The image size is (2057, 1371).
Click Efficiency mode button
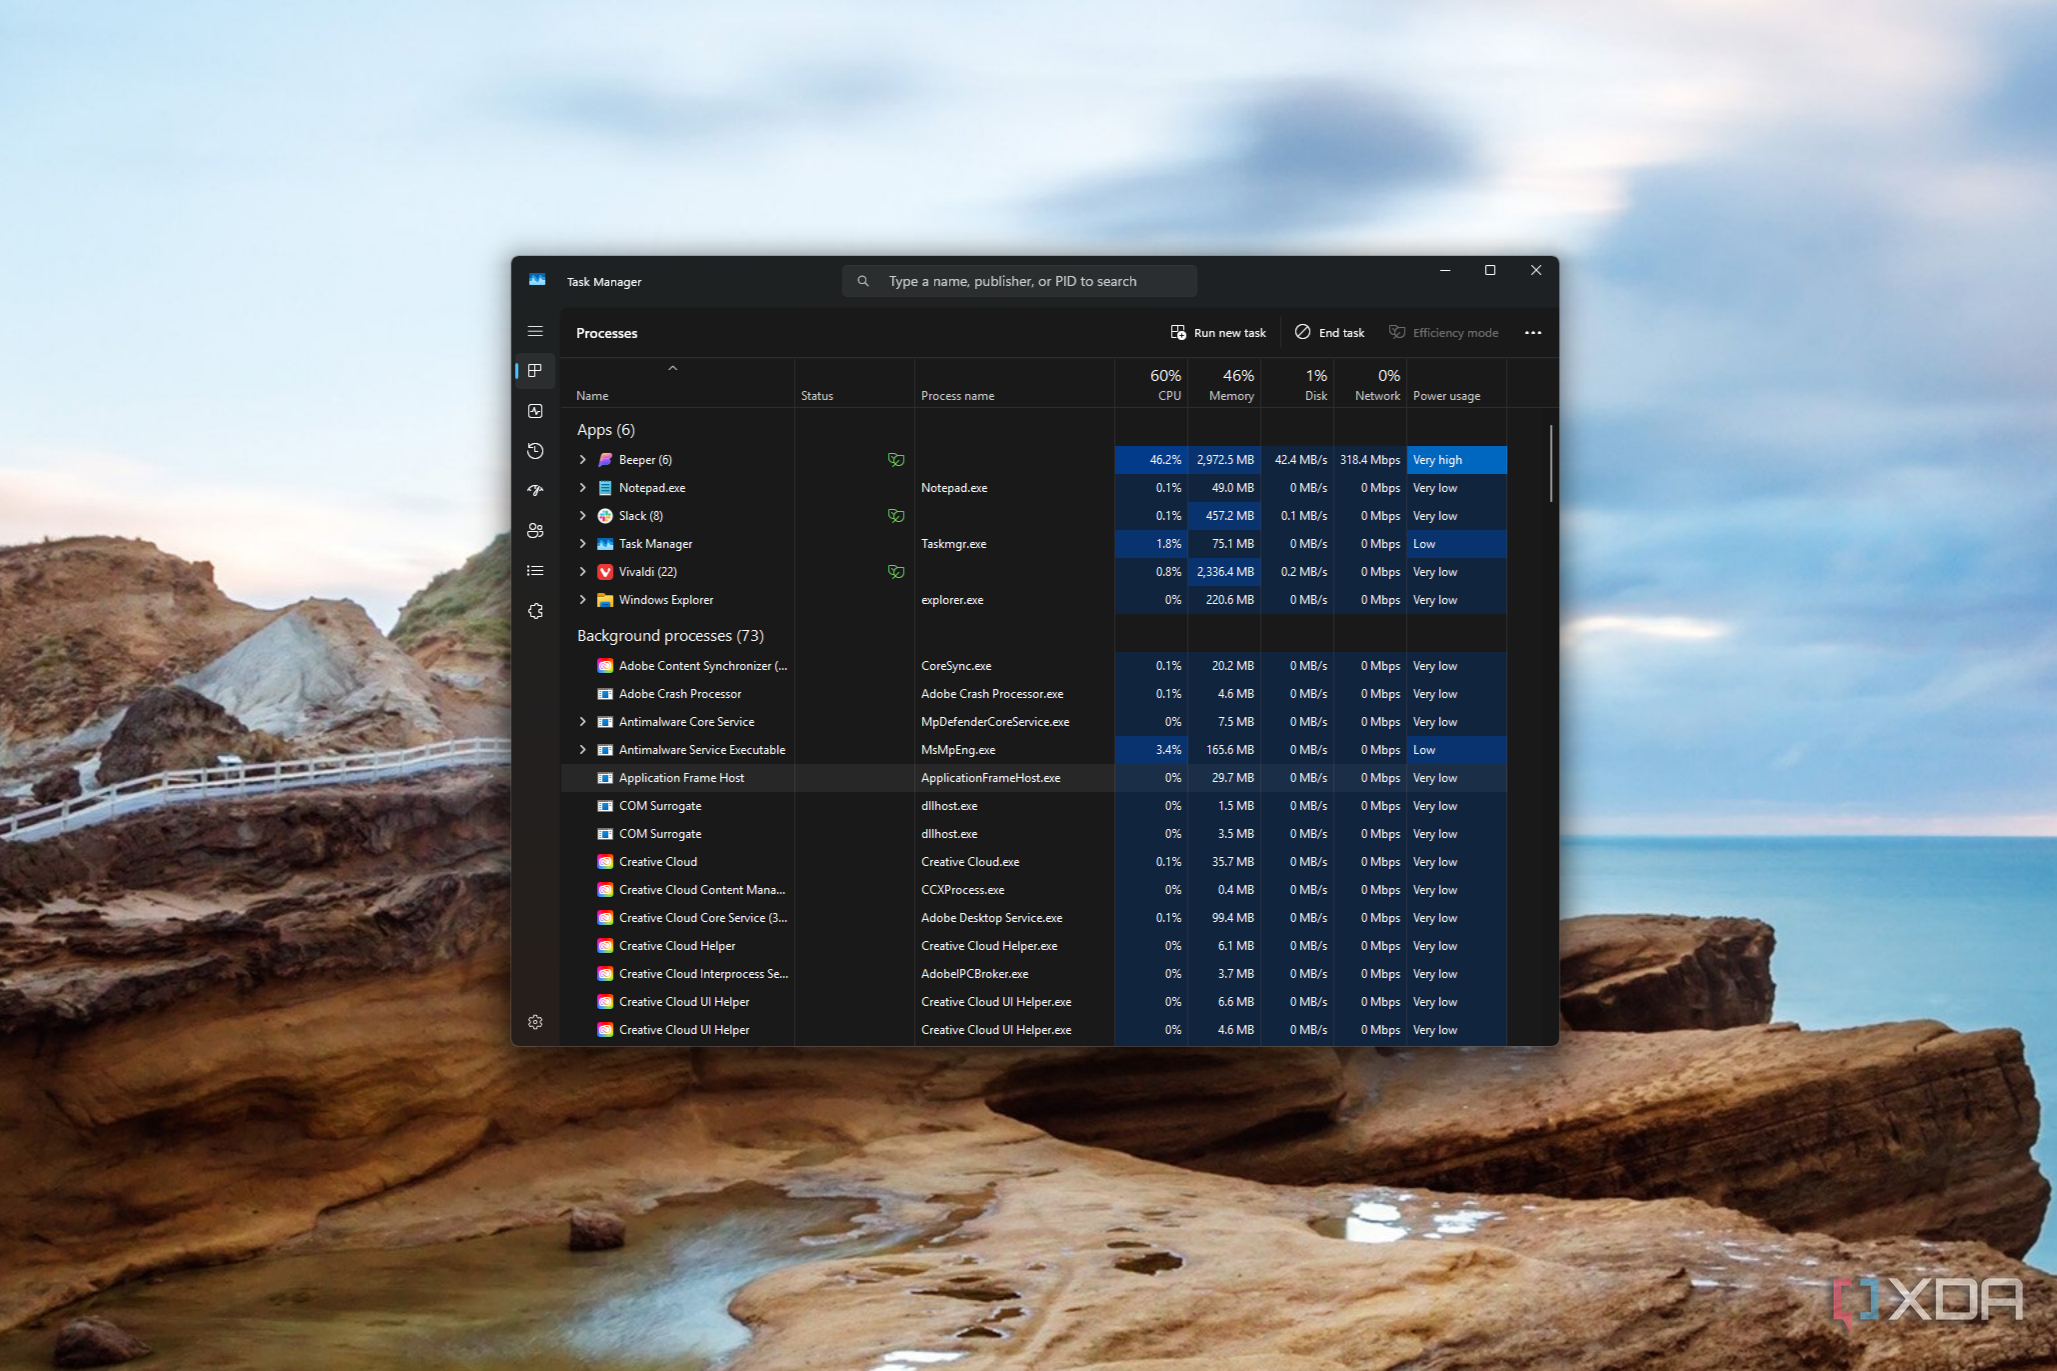coord(1443,333)
